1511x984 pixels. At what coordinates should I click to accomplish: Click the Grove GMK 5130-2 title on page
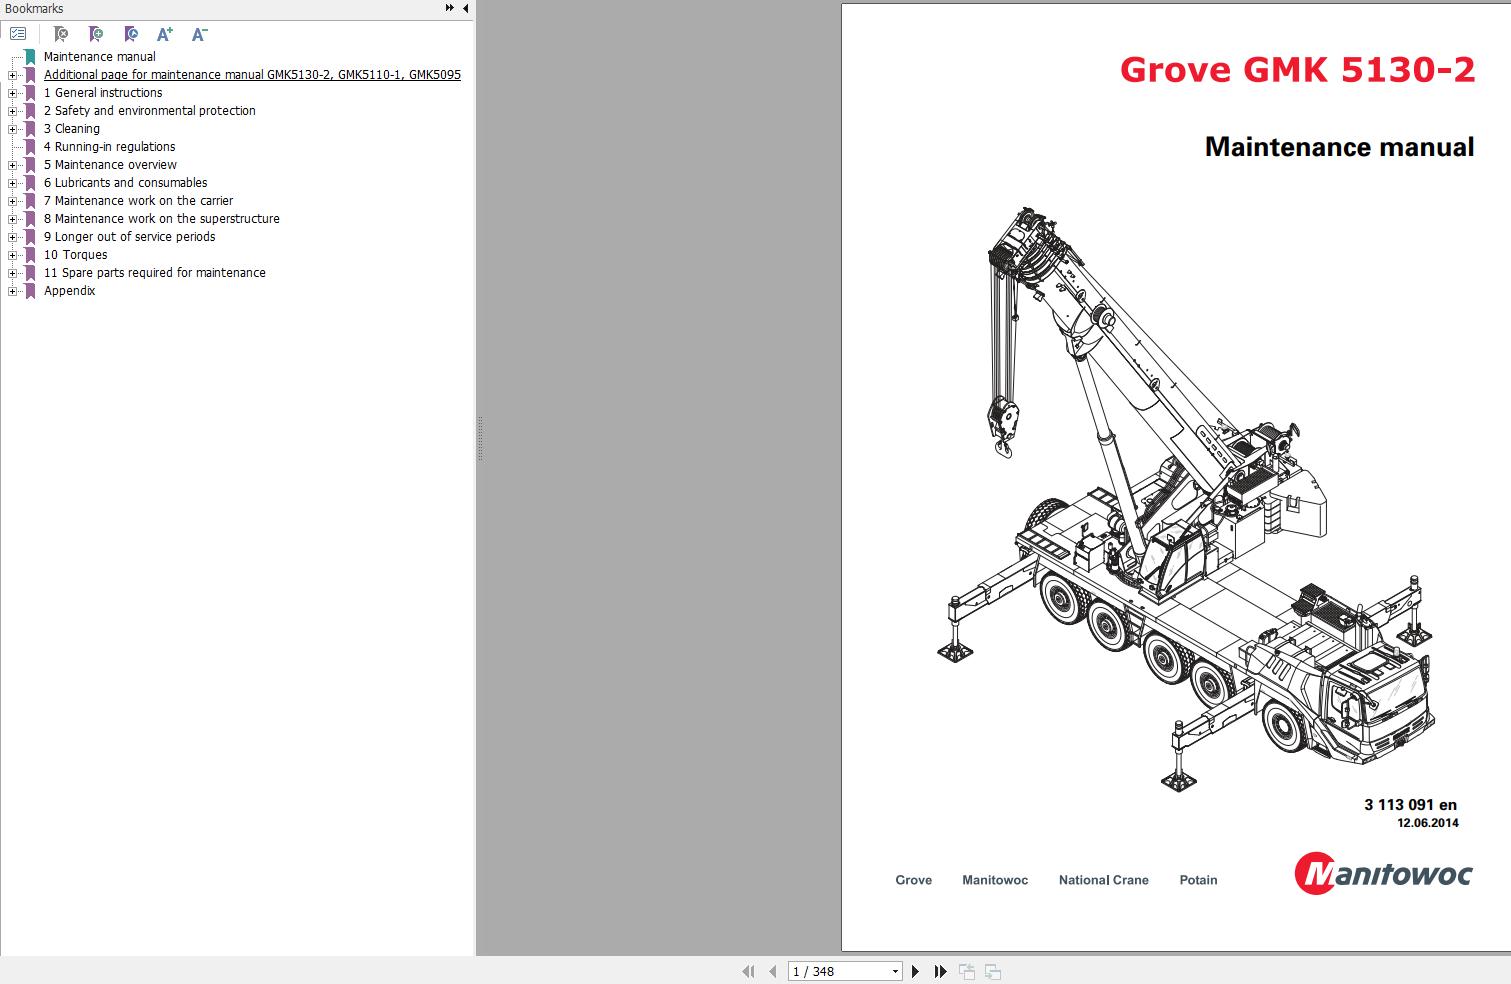tap(1297, 69)
